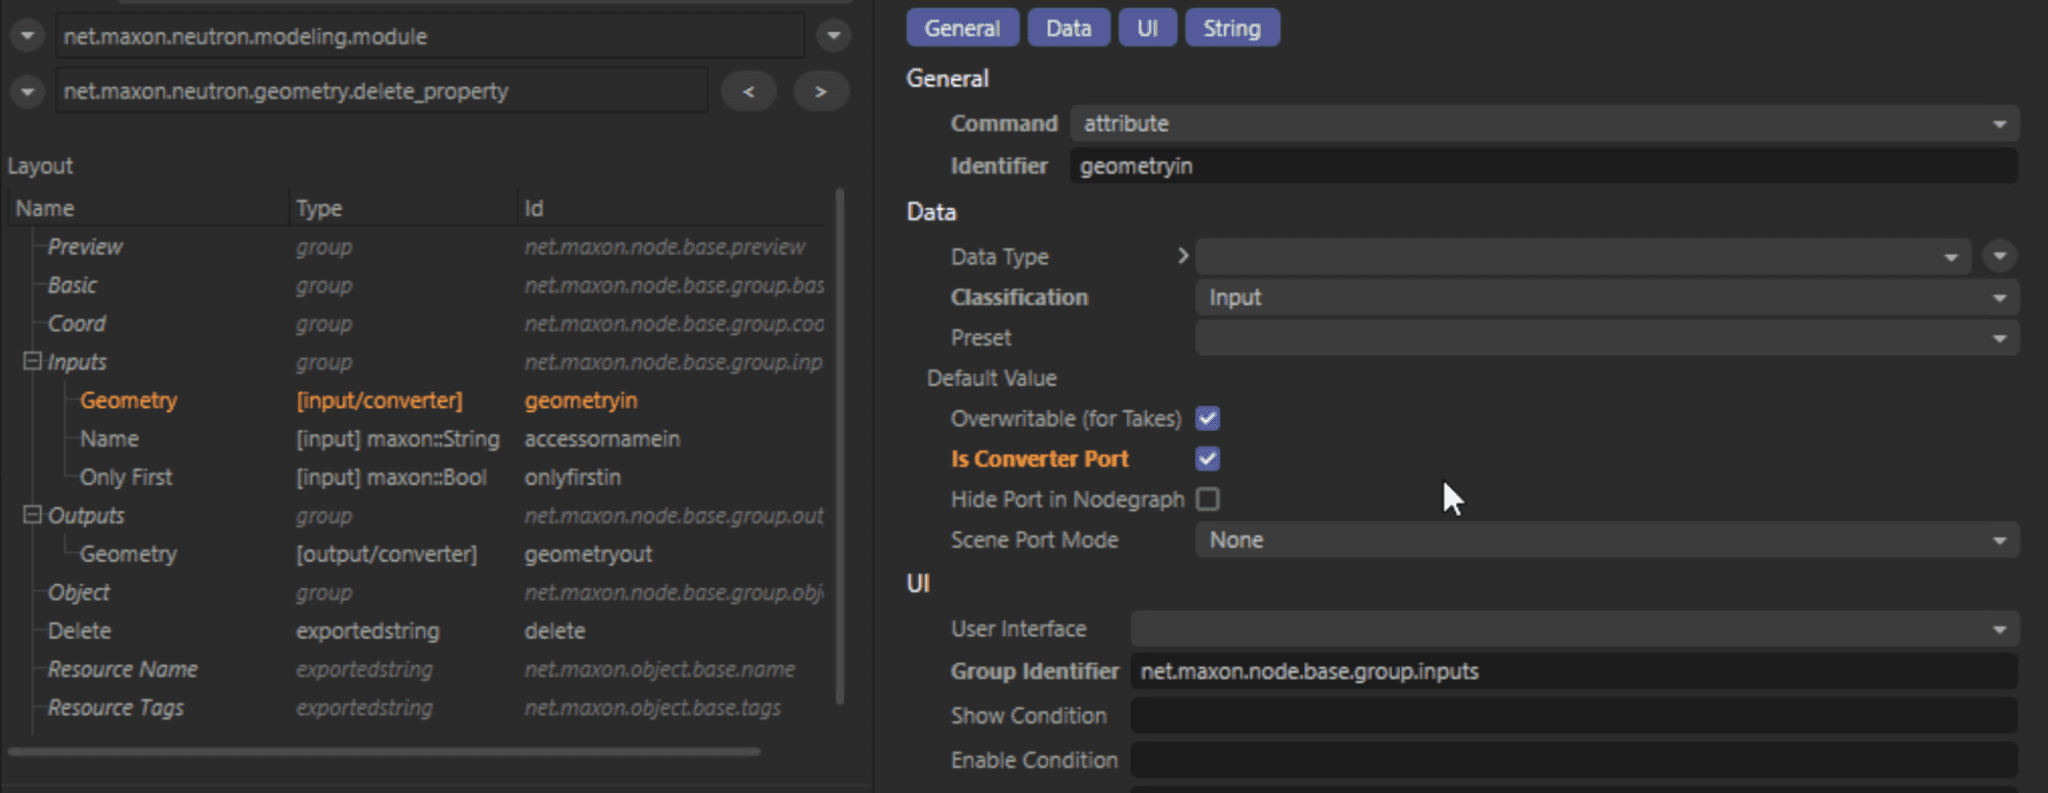The width and height of the screenshot is (2048, 793).
Task: Collapse the Inputs group
Action: tap(32, 361)
